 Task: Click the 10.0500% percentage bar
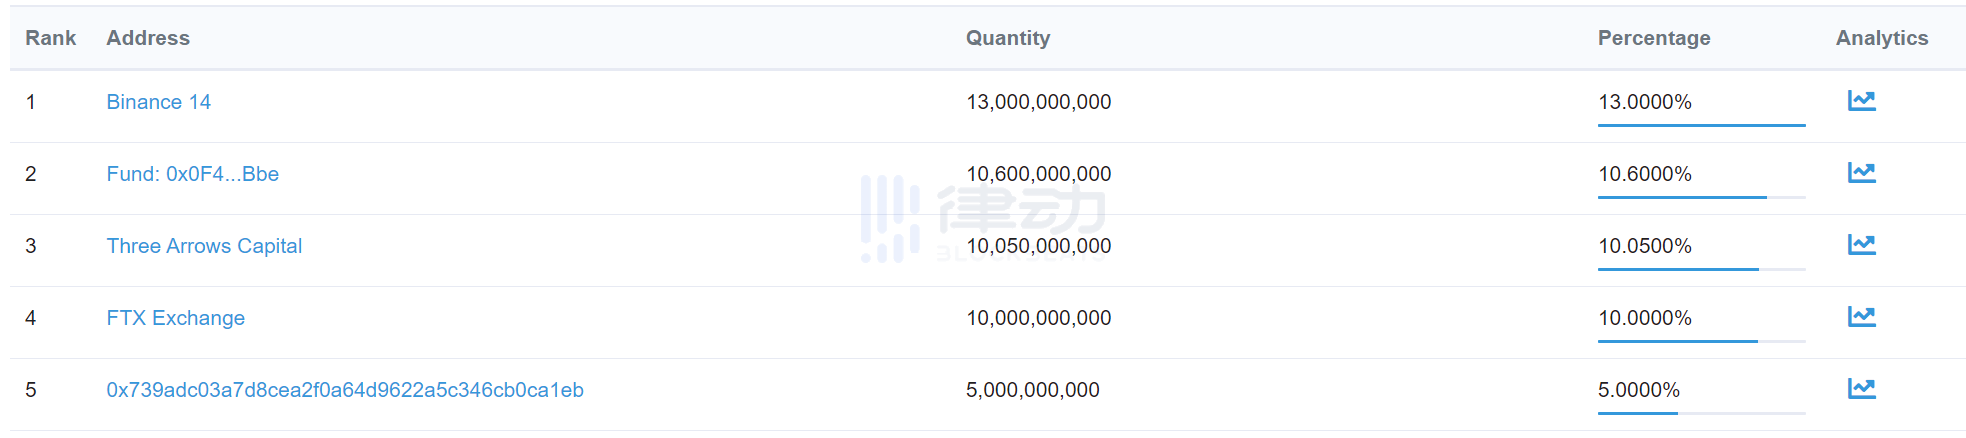pos(1701,269)
